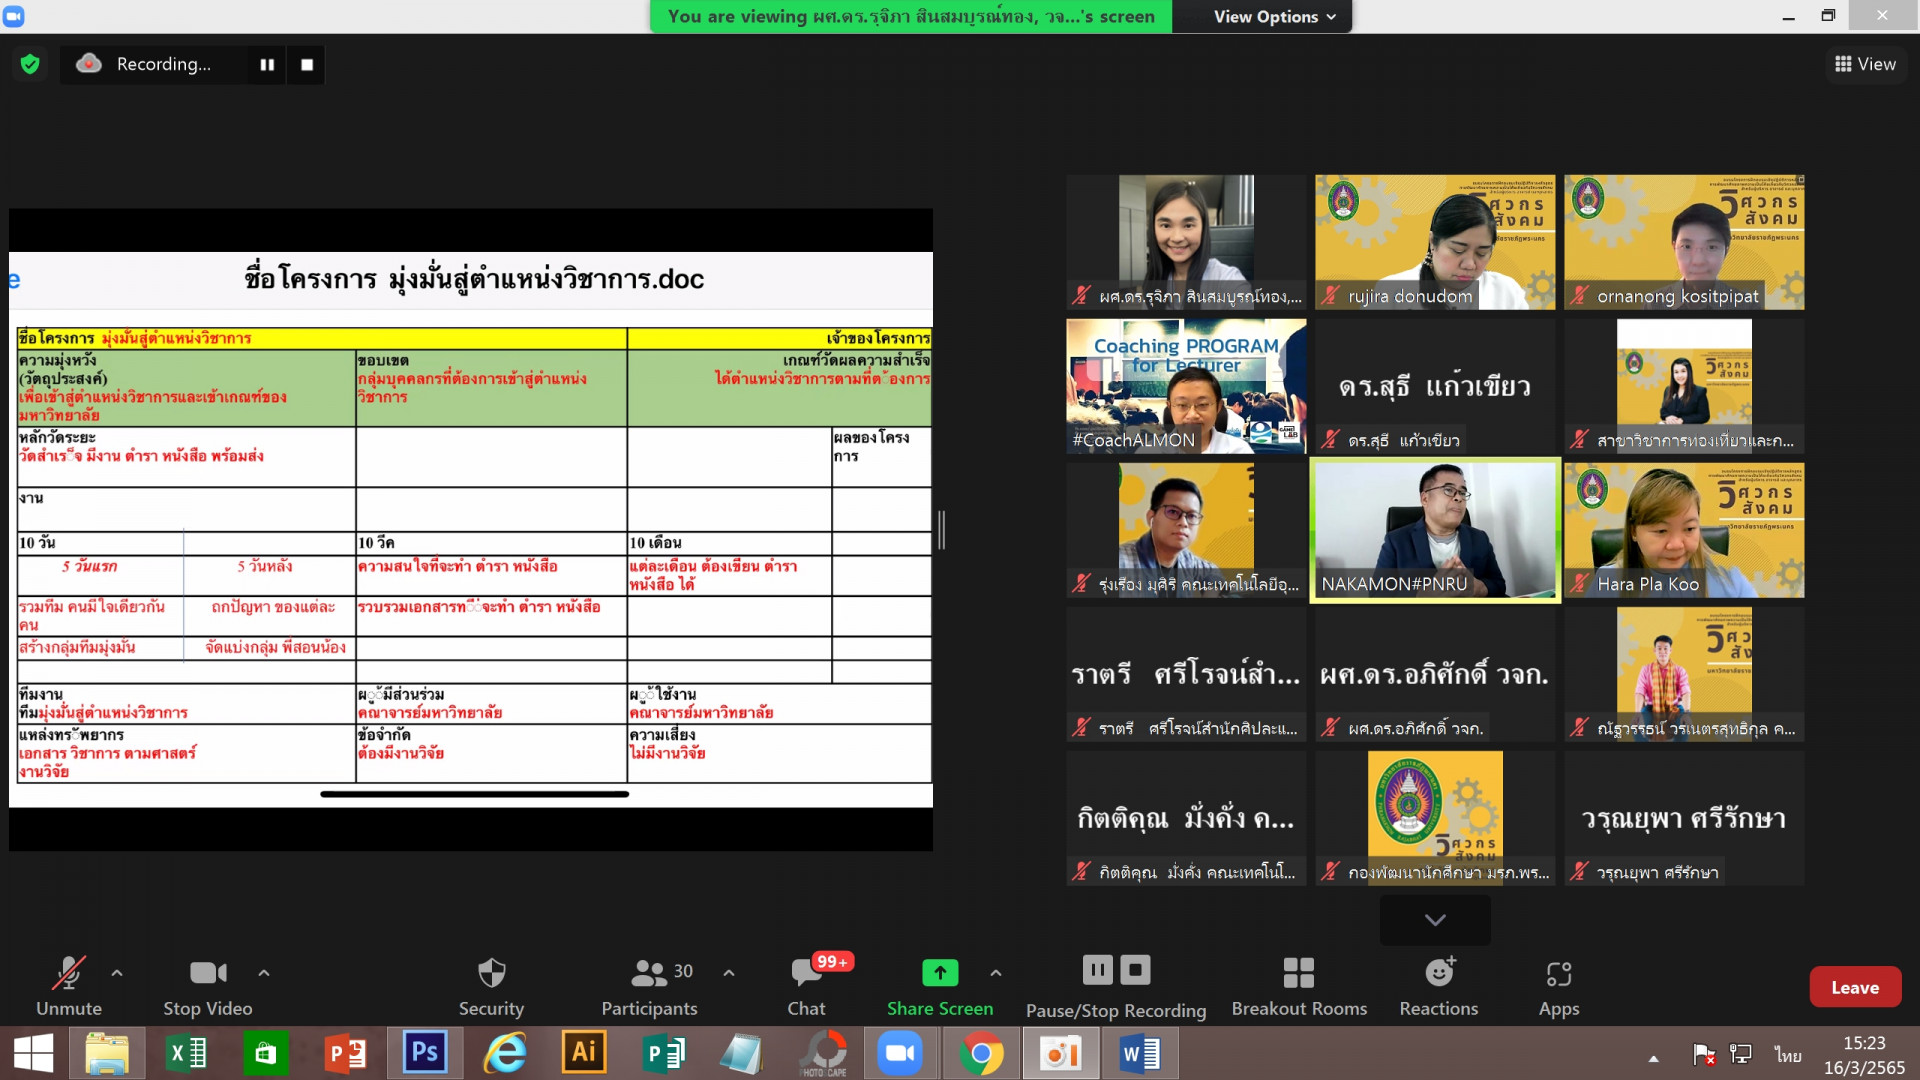This screenshot has width=1920, height=1080.
Task: Open the Apps icon
Action: point(1558,985)
